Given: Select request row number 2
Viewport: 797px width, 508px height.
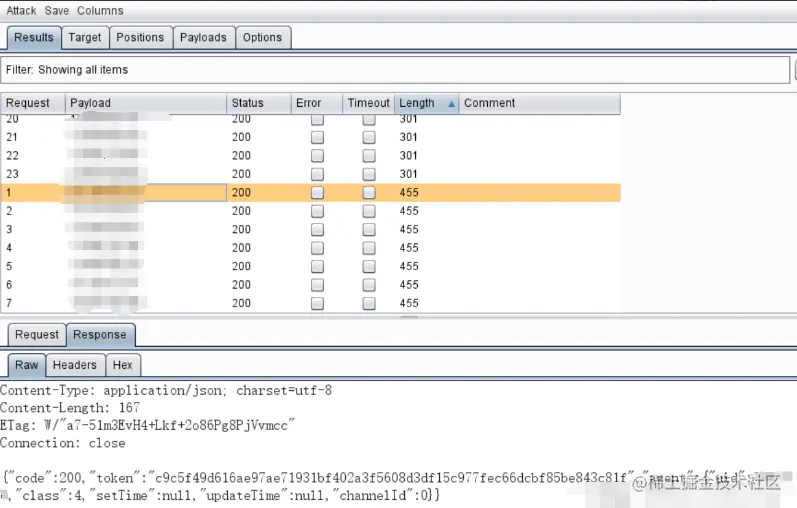Looking at the screenshot, I should coord(310,211).
